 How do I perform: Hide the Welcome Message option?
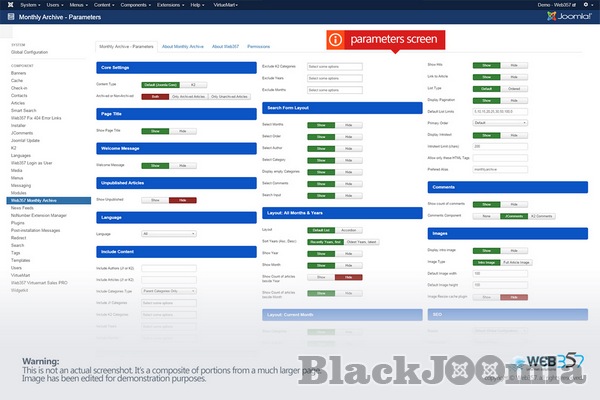pyautogui.click(x=181, y=165)
